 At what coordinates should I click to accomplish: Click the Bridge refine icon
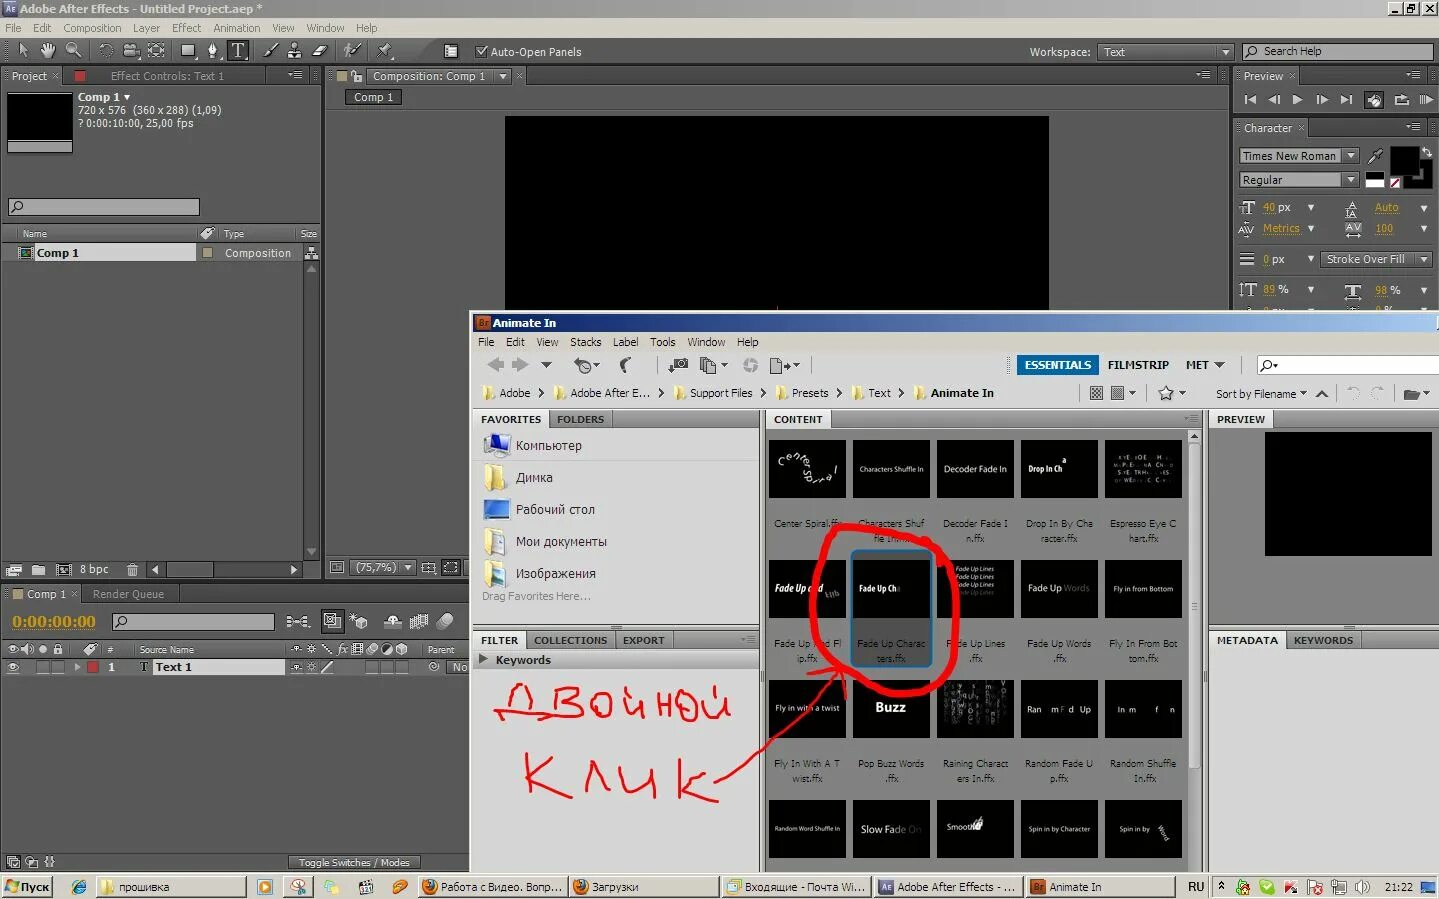coord(713,365)
